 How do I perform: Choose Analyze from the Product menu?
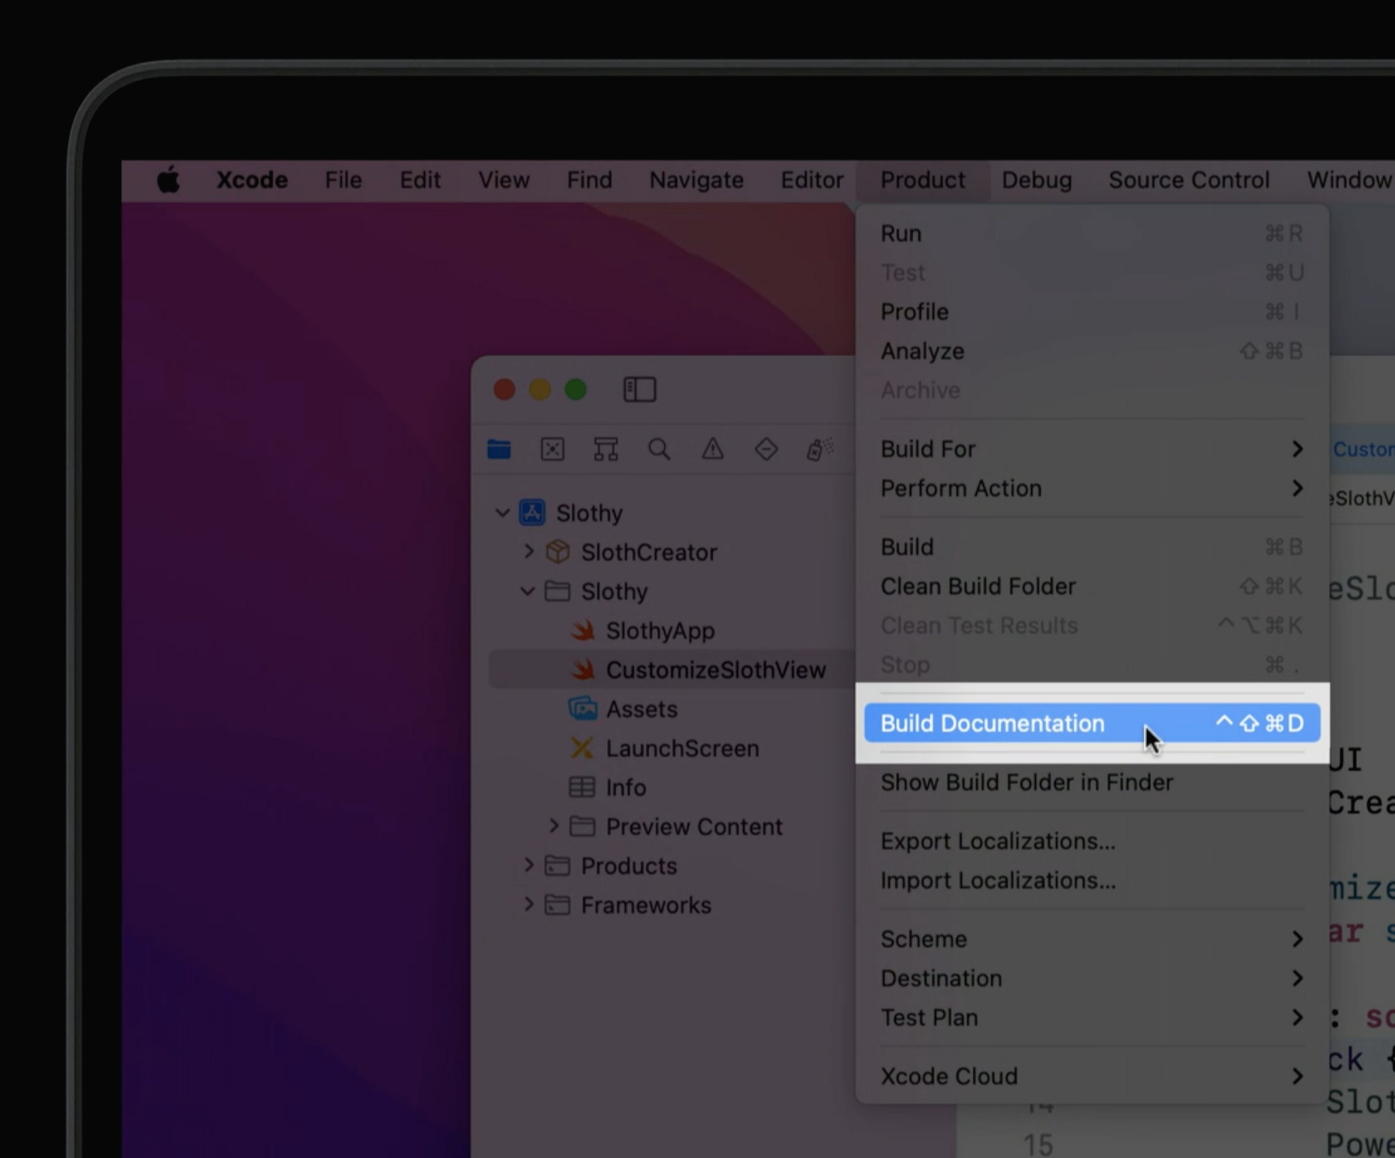tap(1092, 351)
